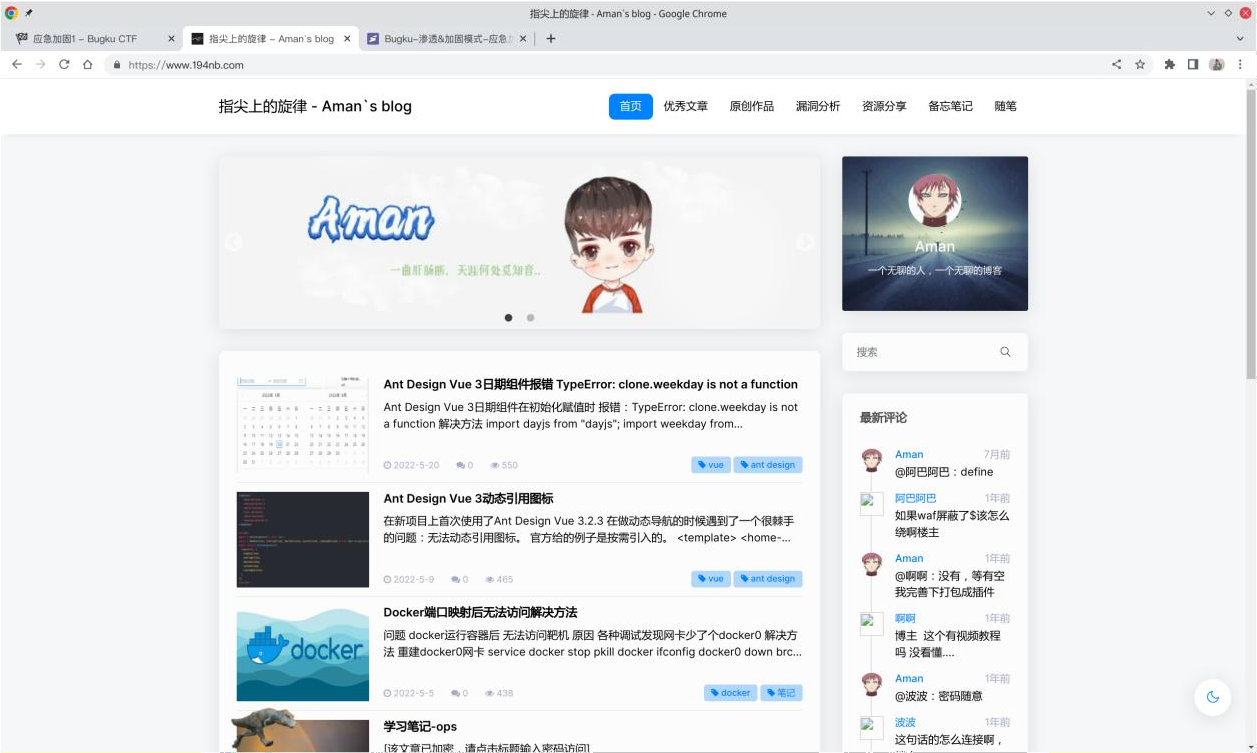This screenshot has height=753, width=1257.
Task: Click the docker whale thumbnail
Action: (303, 653)
